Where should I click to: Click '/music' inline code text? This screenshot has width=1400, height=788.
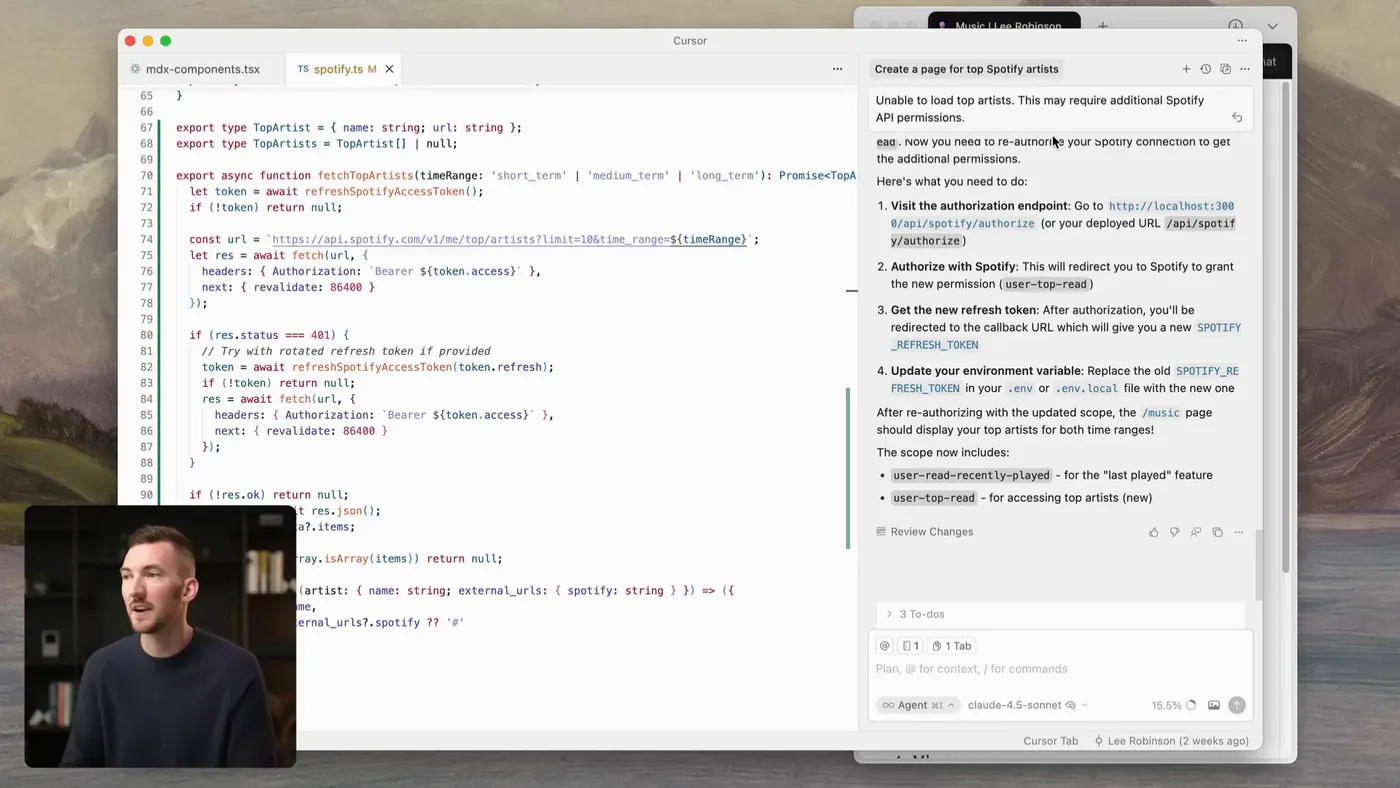tap(1160, 412)
